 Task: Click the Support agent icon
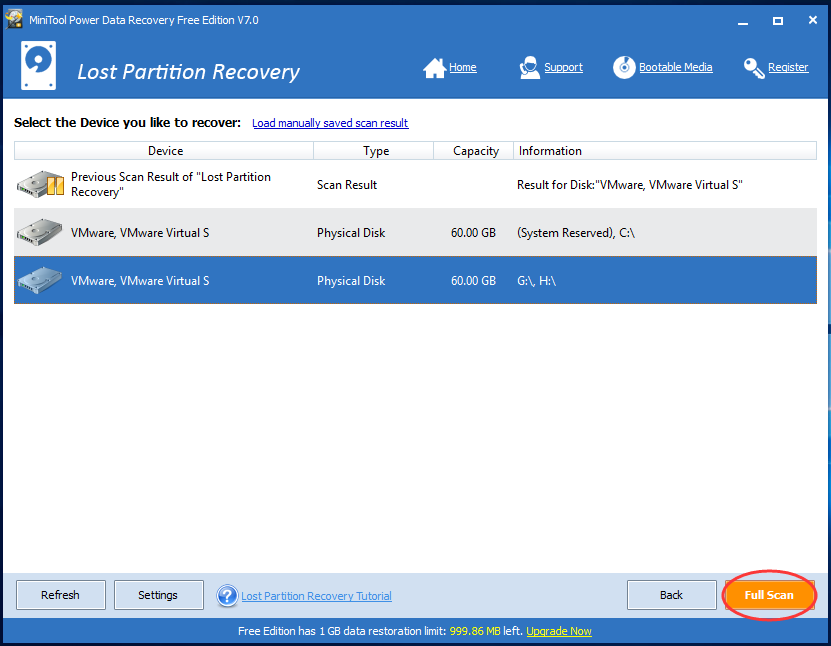pos(529,68)
